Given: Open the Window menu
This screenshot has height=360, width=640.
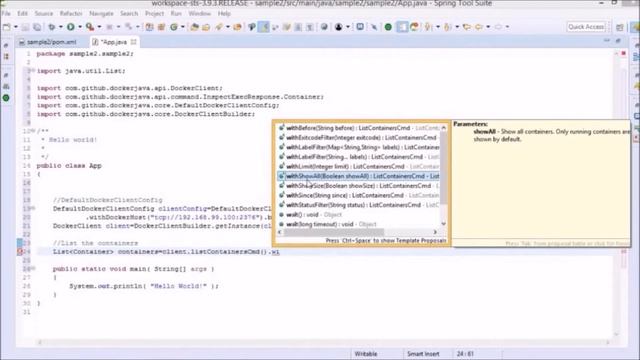Looking at the screenshot, I should [200, 13].
